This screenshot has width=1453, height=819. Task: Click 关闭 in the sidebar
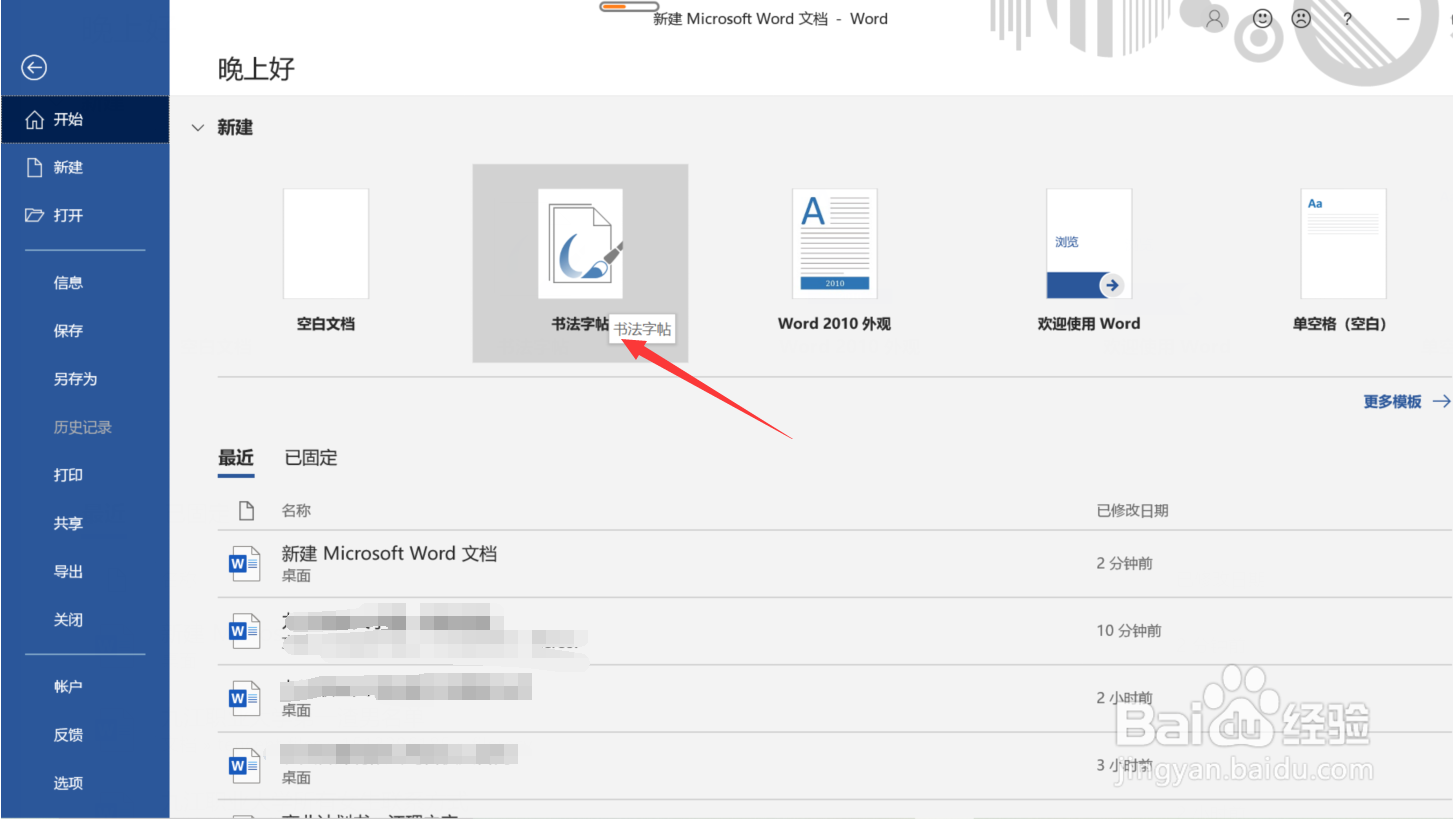click(68, 620)
